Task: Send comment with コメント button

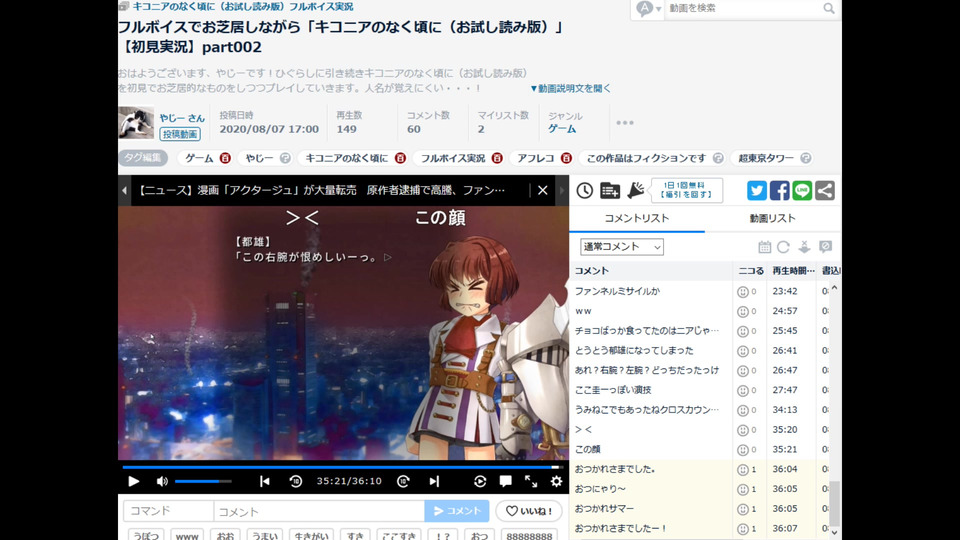Action: tap(457, 511)
